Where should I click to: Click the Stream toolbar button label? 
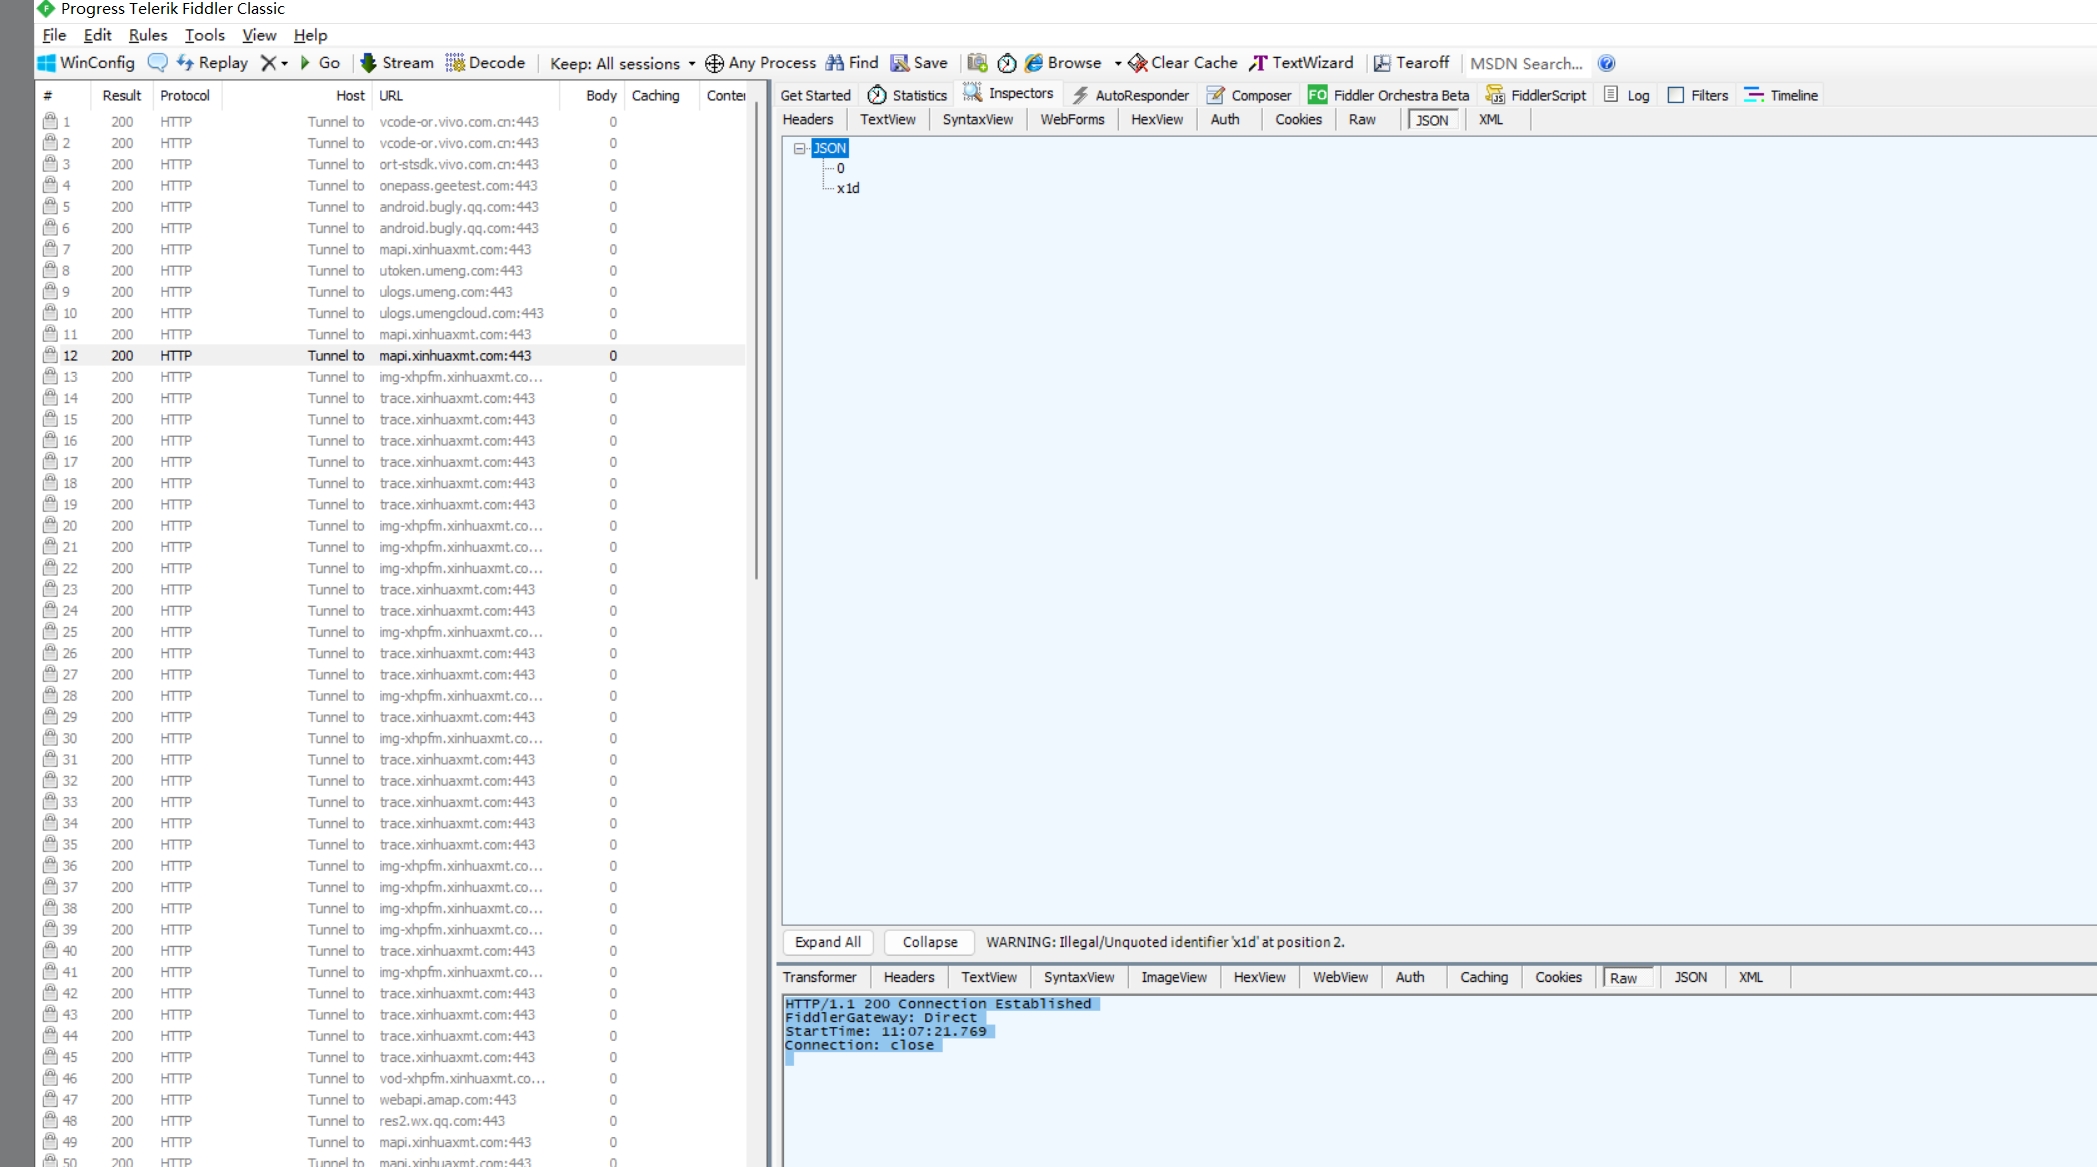pyautogui.click(x=408, y=63)
